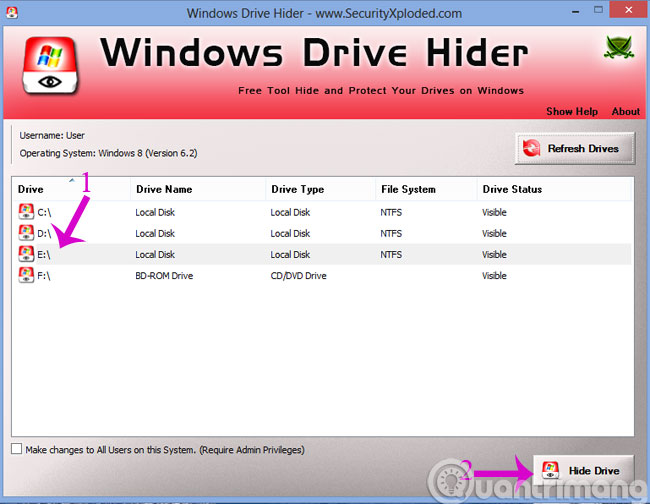650x504 pixels.
Task: Open the About link
Action: 626,111
